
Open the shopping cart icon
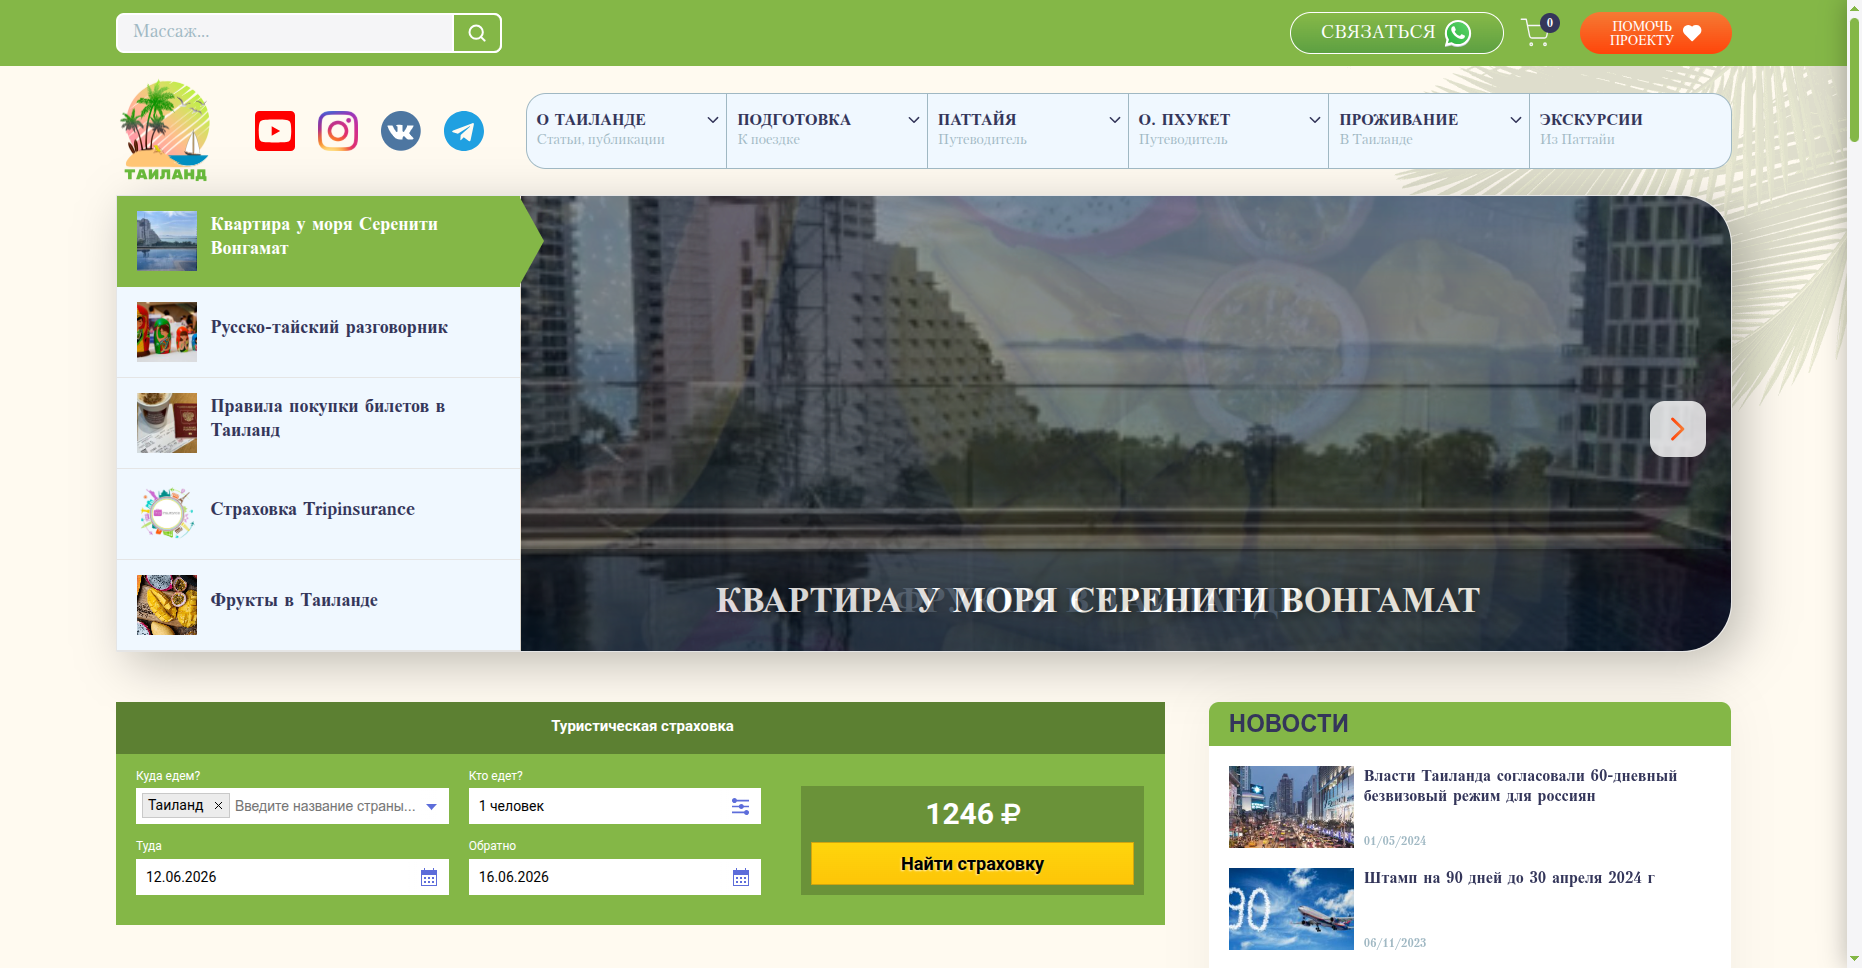pyautogui.click(x=1537, y=33)
